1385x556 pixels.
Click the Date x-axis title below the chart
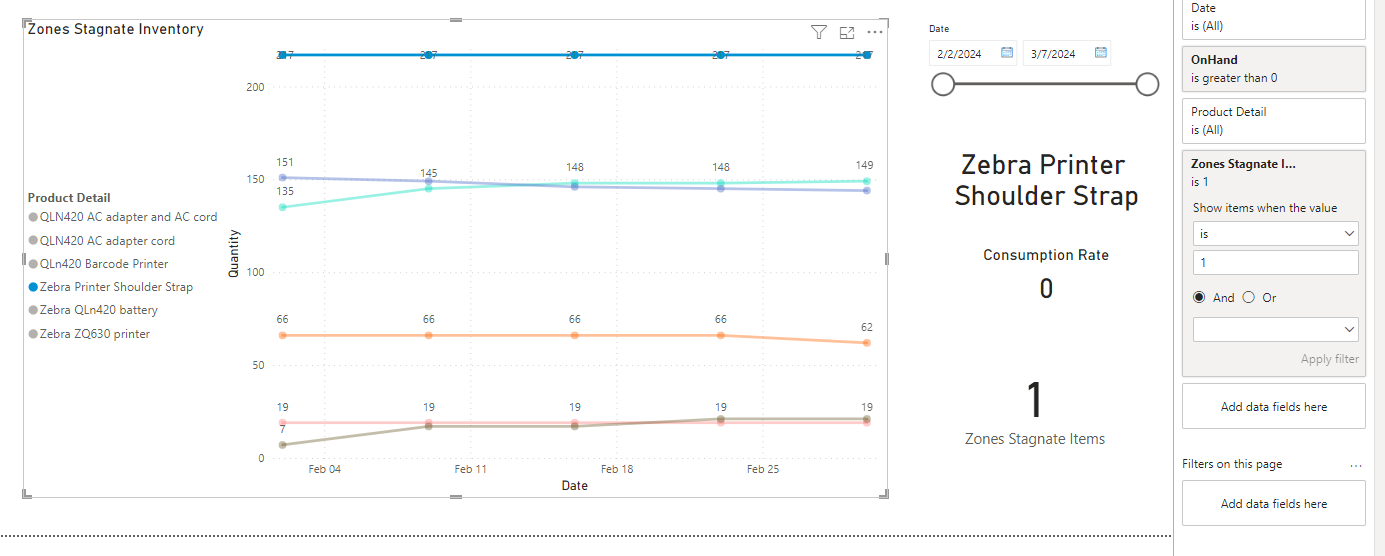(574, 486)
